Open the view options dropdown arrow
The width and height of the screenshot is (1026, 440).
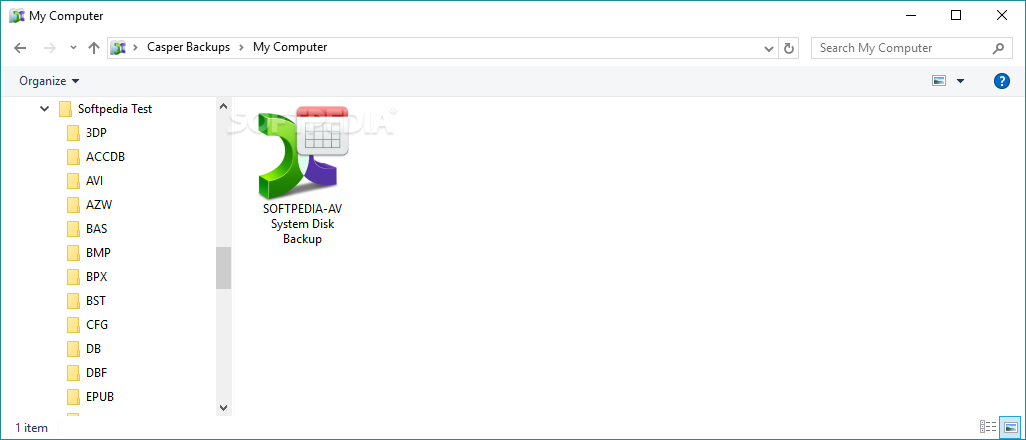(960, 81)
